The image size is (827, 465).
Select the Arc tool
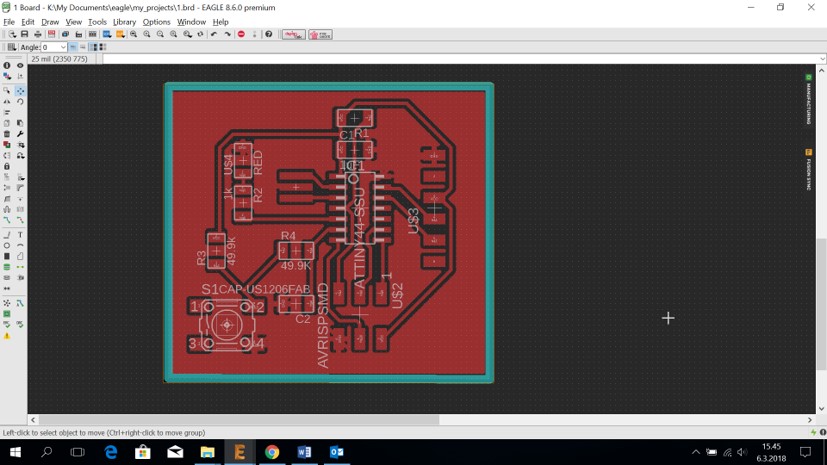[x=20, y=246]
